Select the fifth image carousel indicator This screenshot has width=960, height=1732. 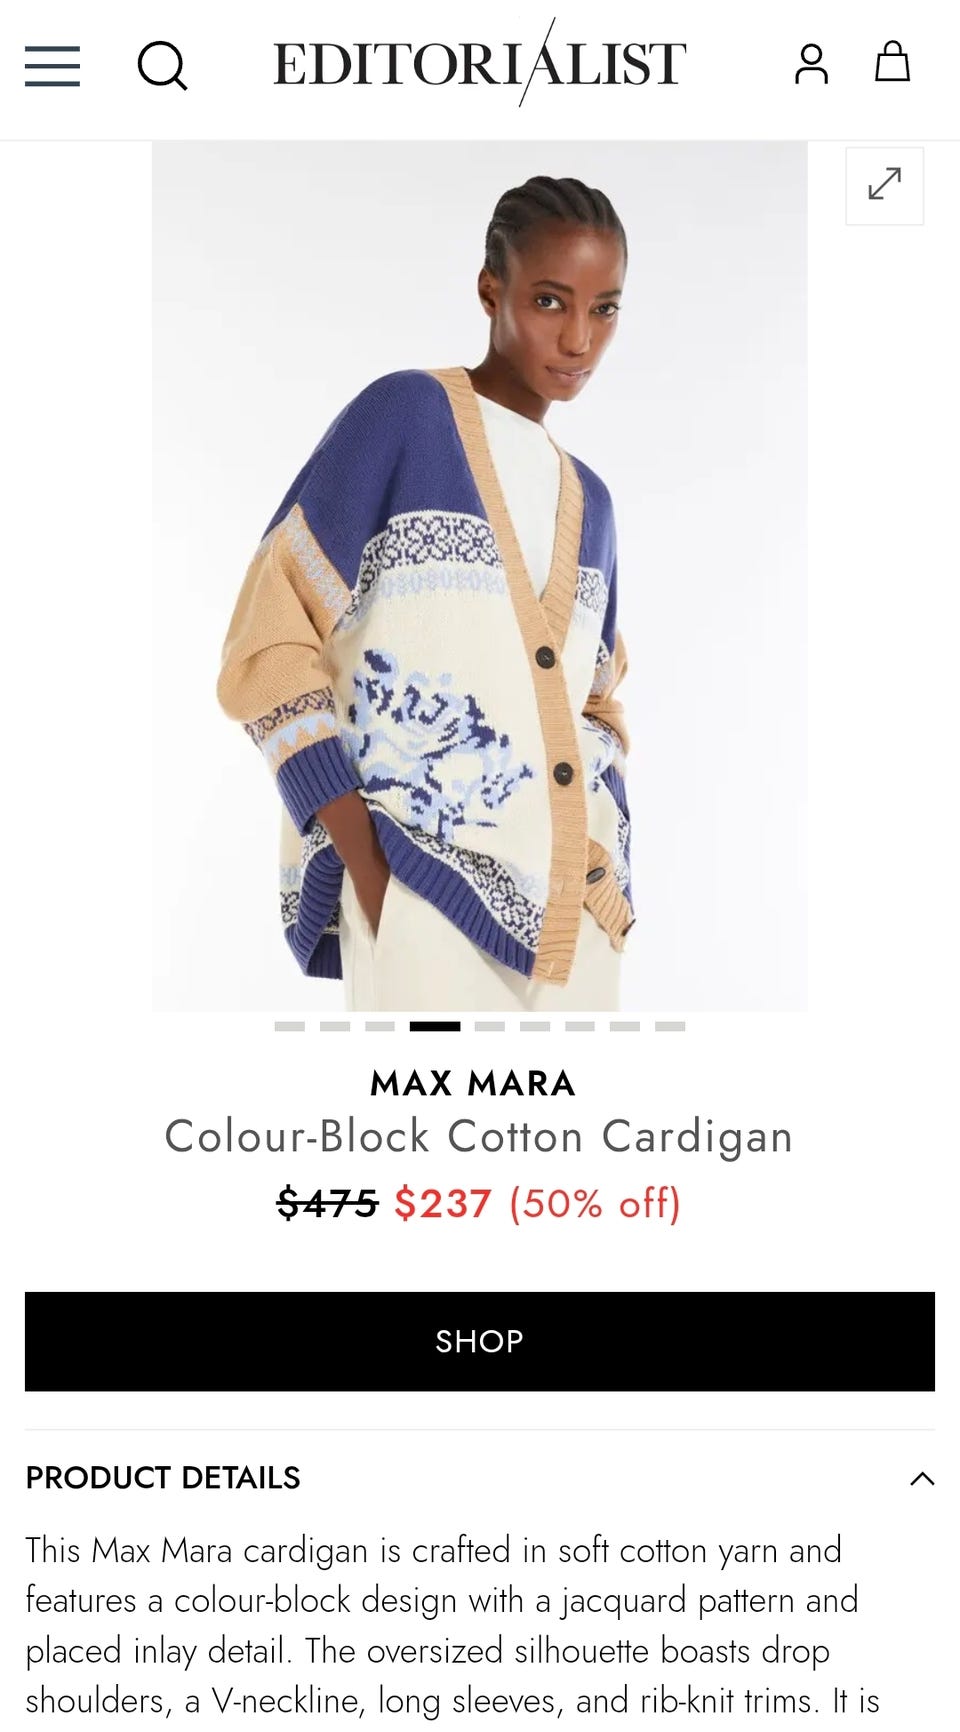pyautogui.click(x=490, y=1026)
